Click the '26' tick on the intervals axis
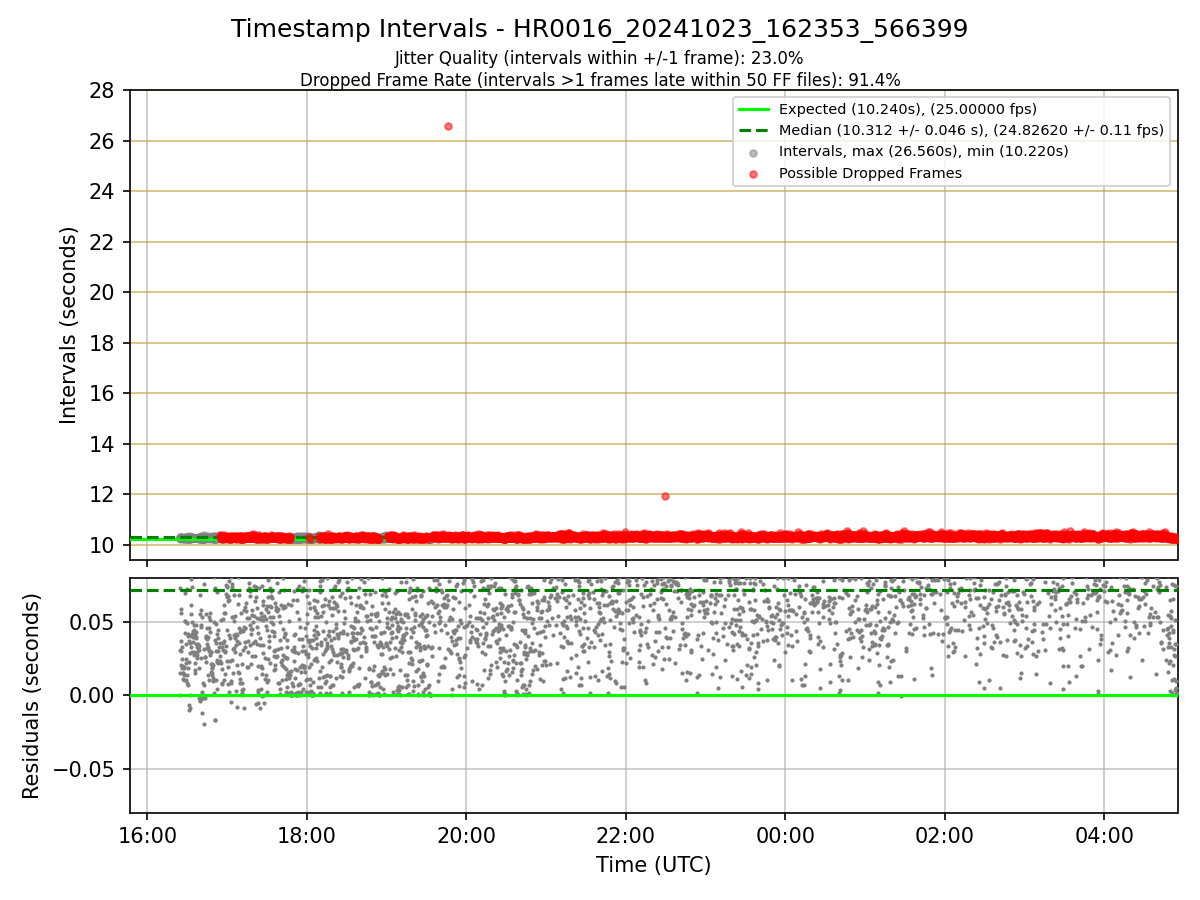Screen dimensions: 1200x900 click(102, 141)
